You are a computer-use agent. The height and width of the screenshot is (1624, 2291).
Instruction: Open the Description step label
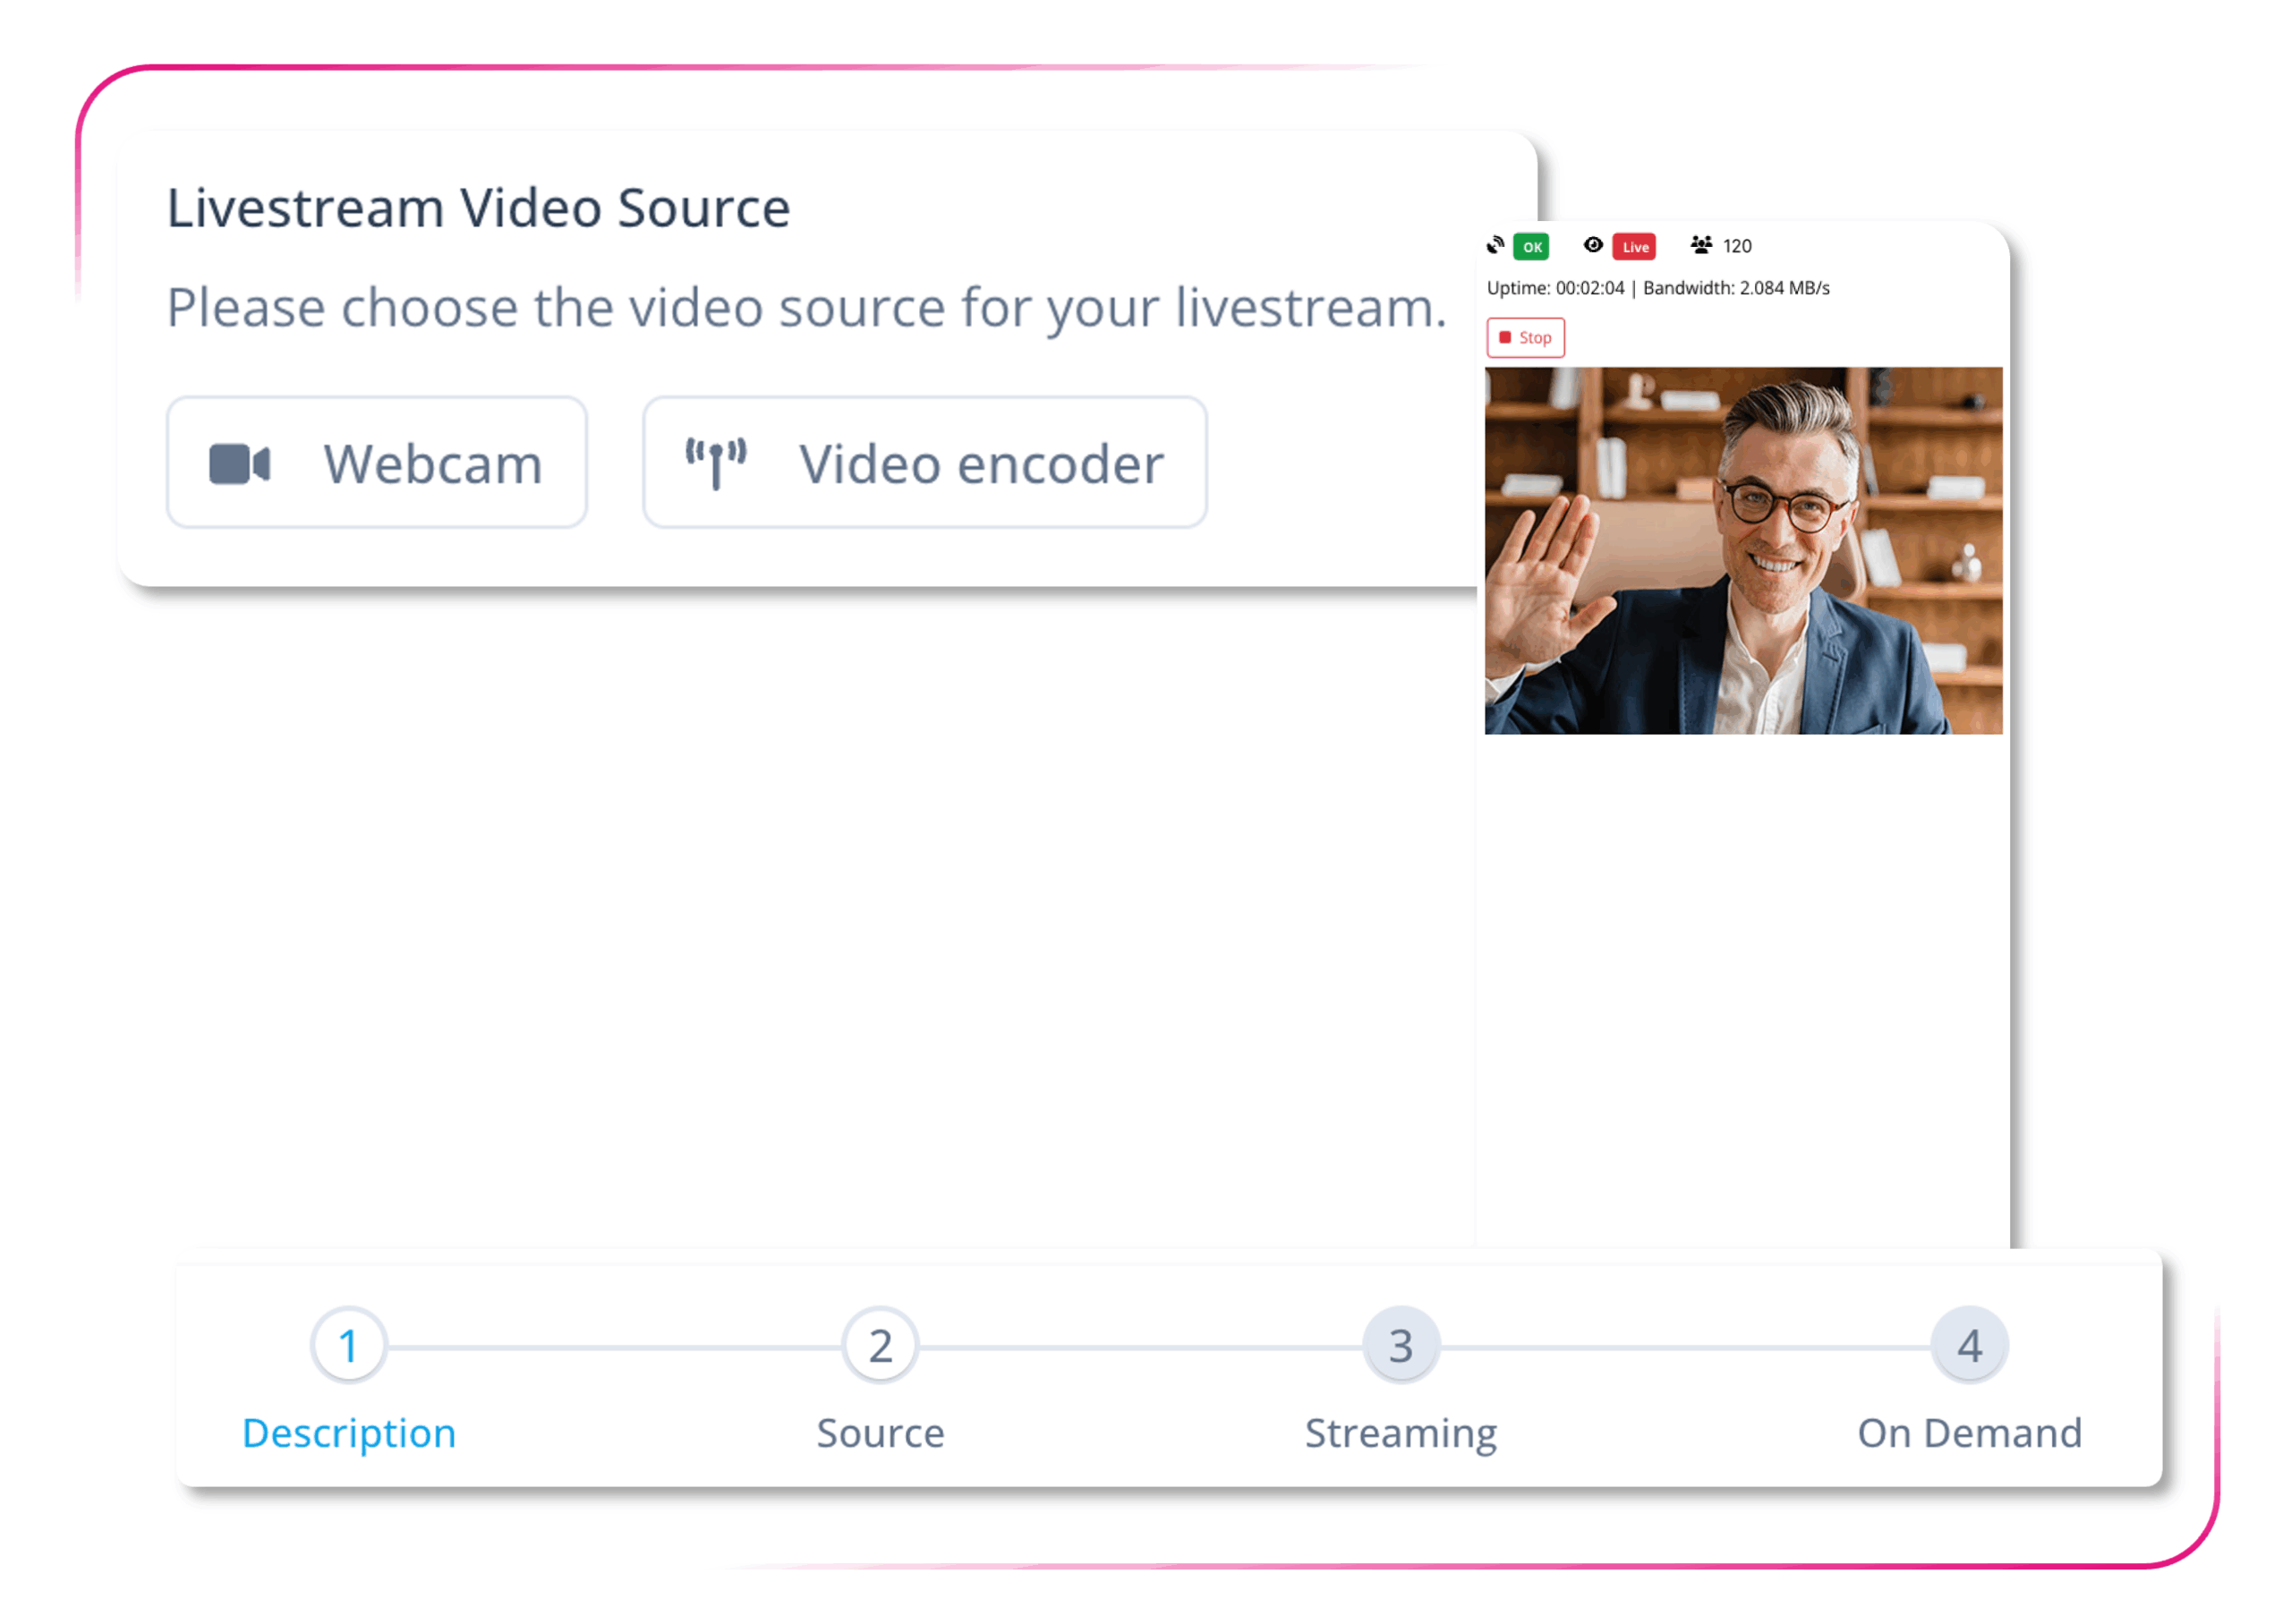point(349,1434)
